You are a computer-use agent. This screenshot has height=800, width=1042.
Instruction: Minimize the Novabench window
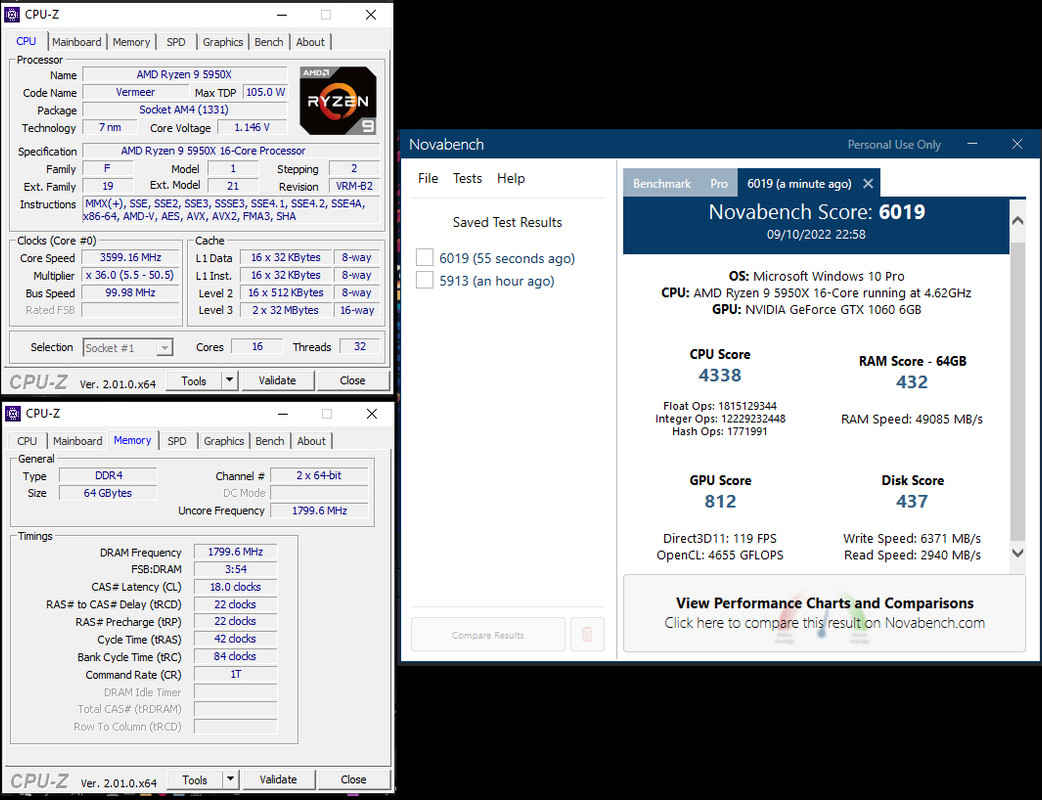(x=972, y=144)
